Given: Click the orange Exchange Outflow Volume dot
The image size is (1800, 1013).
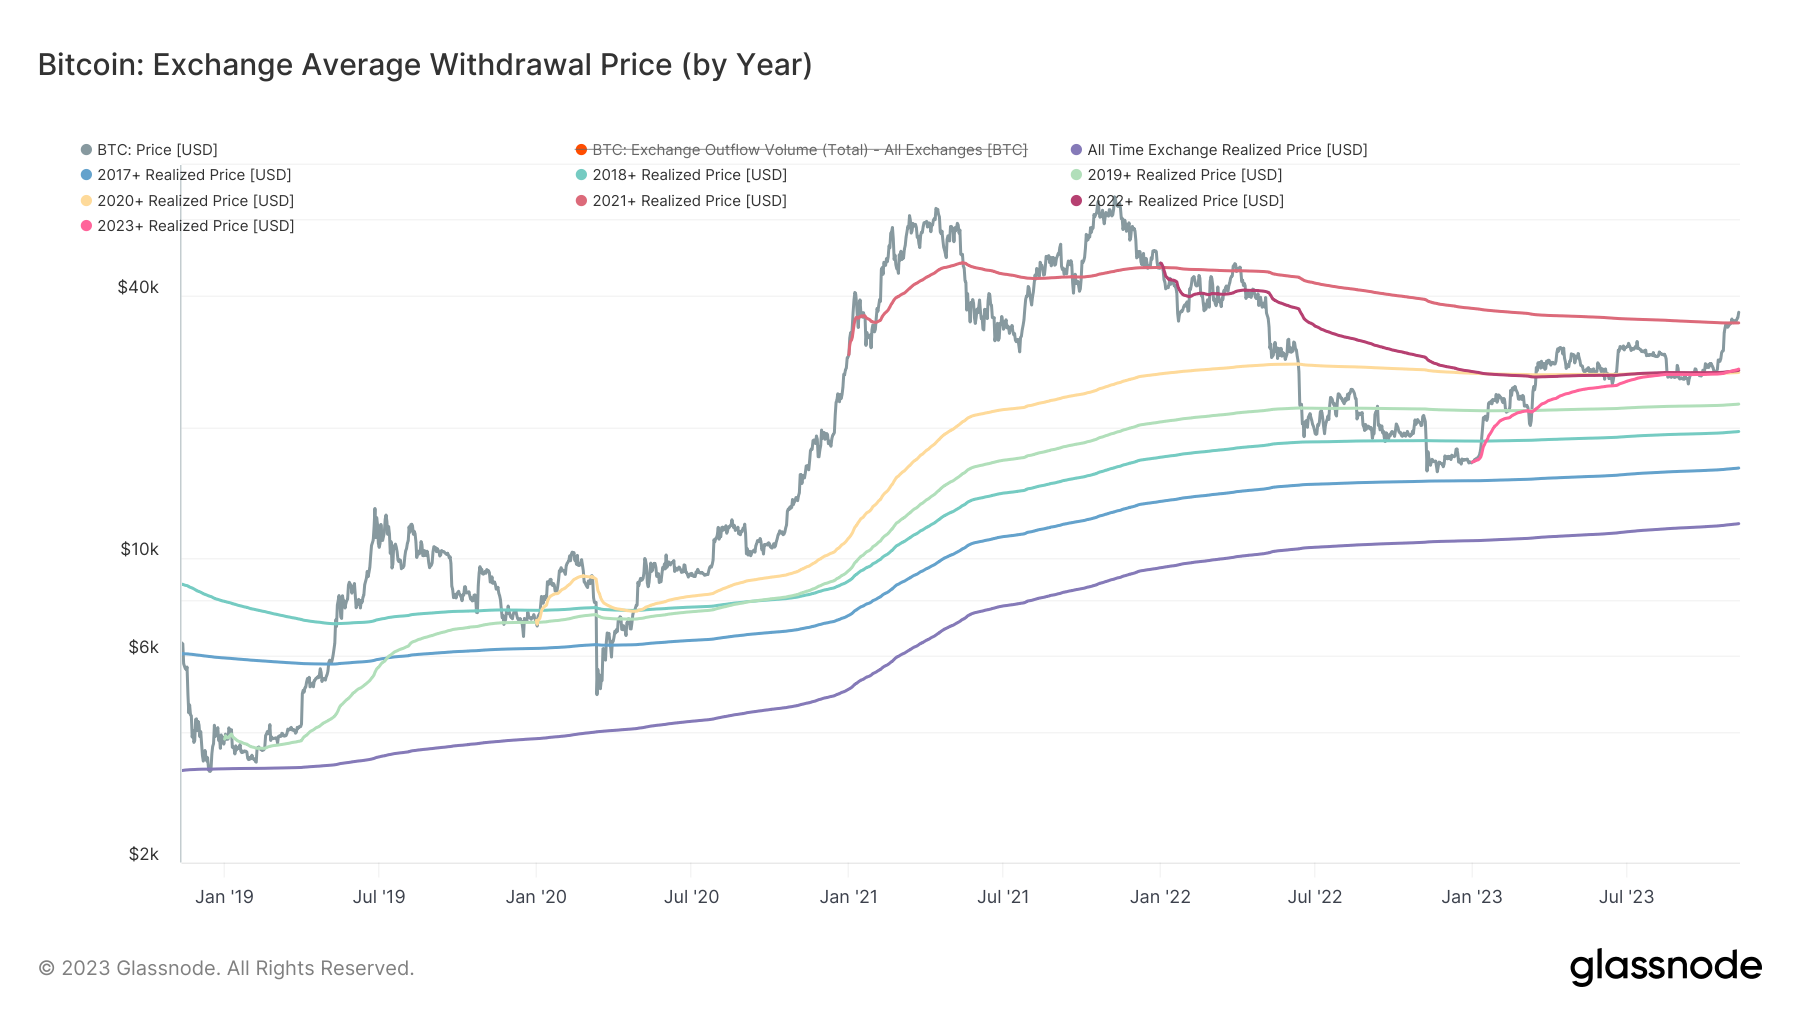Looking at the screenshot, I should click(x=581, y=150).
